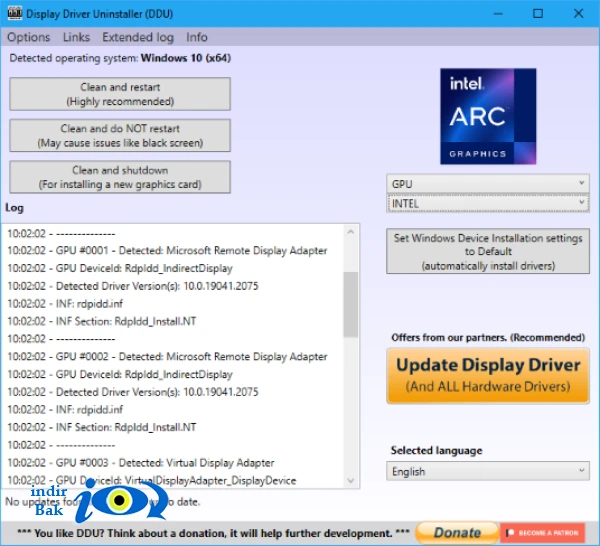Click the 'Selected language' label
This screenshot has width=600, height=546.
436,450
